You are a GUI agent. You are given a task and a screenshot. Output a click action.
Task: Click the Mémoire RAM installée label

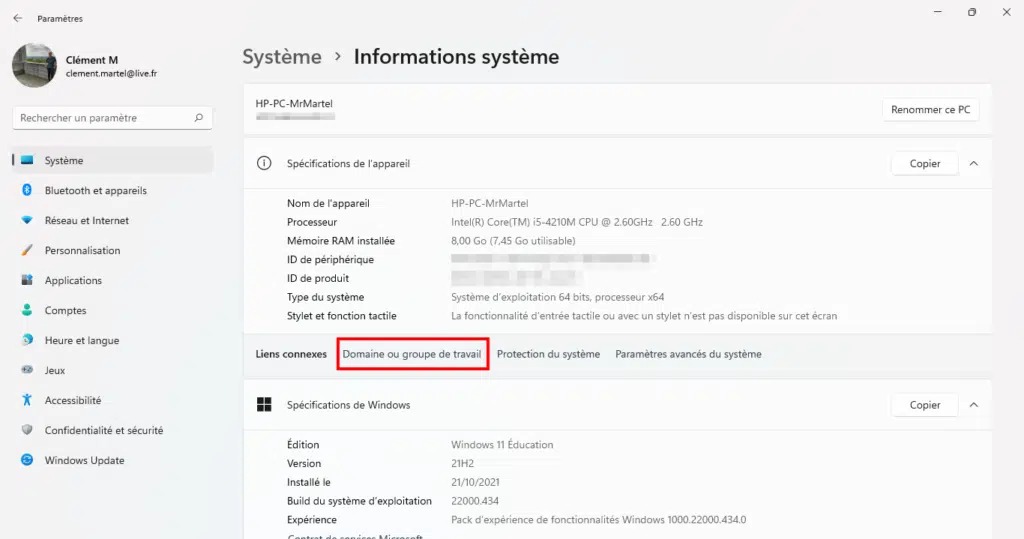[341, 241]
